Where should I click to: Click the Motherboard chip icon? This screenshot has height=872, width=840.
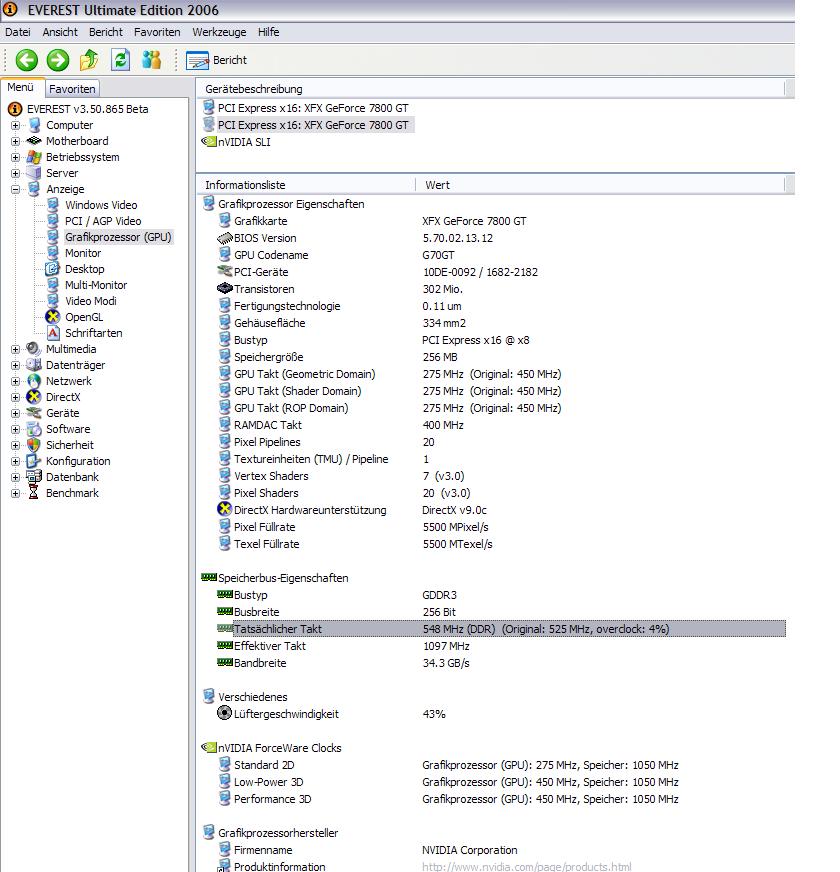pyautogui.click(x=33, y=141)
